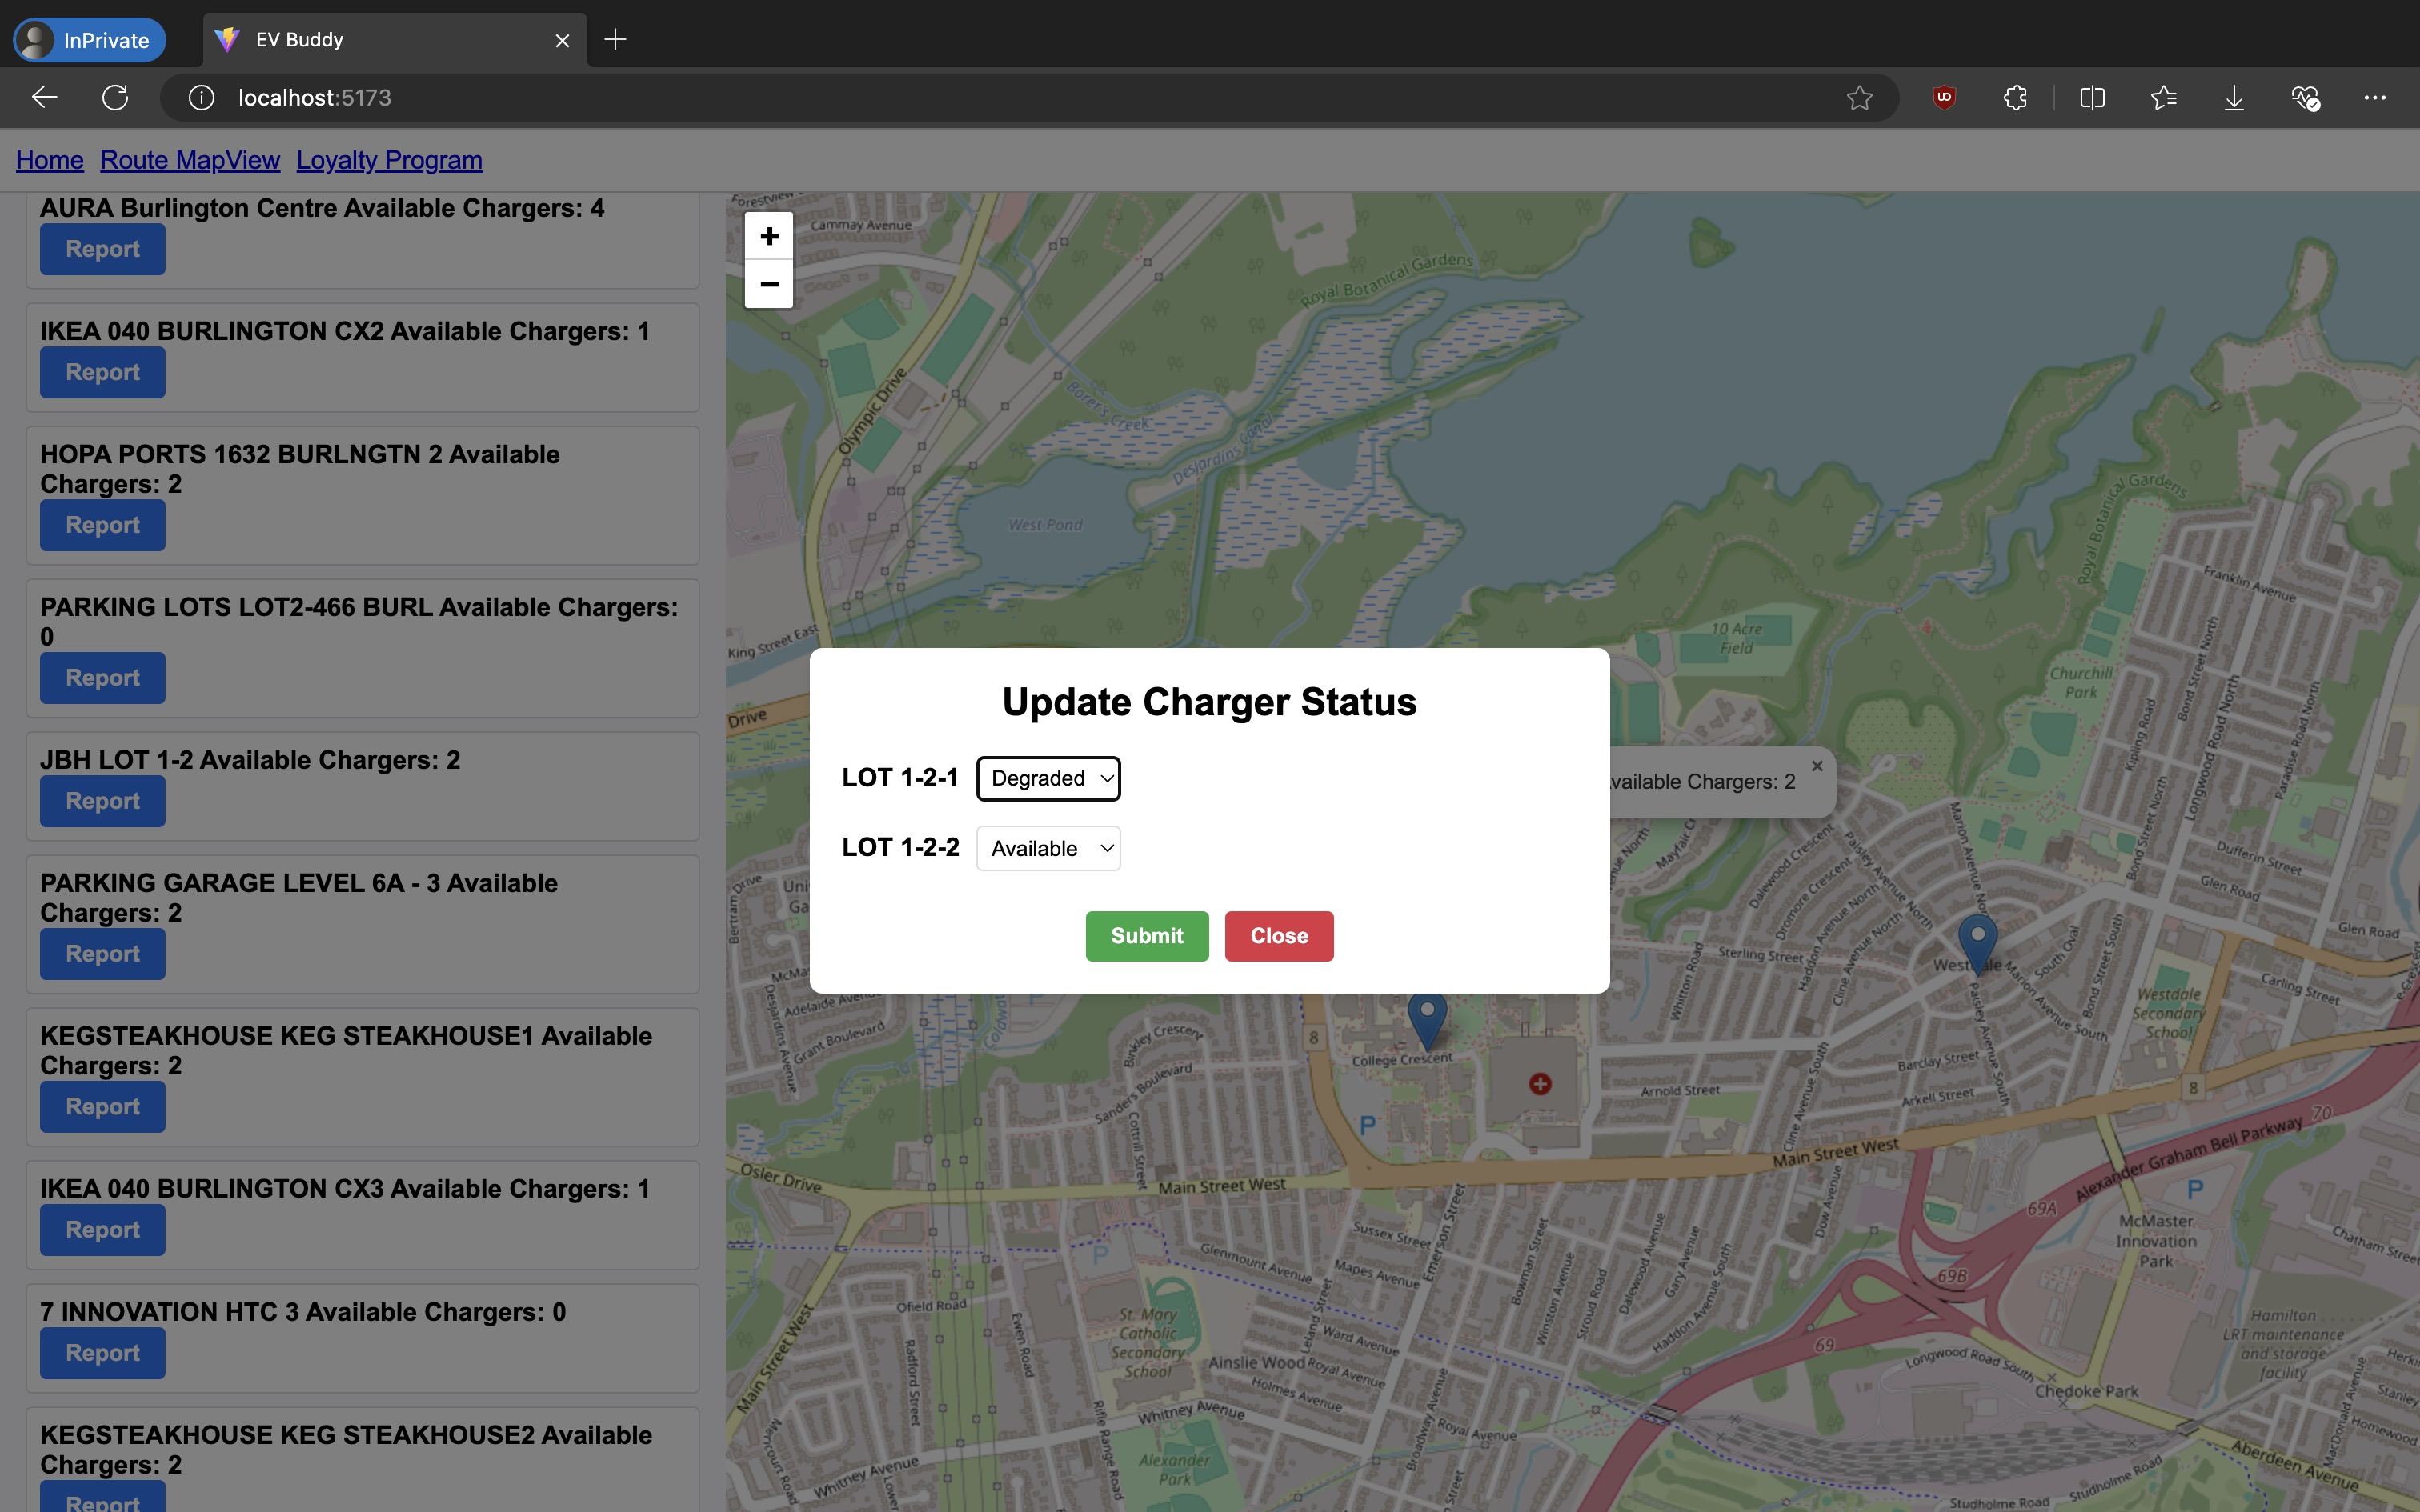Toggle the split screen icon
The width and height of the screenshot is (2420, 1512).
[x=2092, y=97]
